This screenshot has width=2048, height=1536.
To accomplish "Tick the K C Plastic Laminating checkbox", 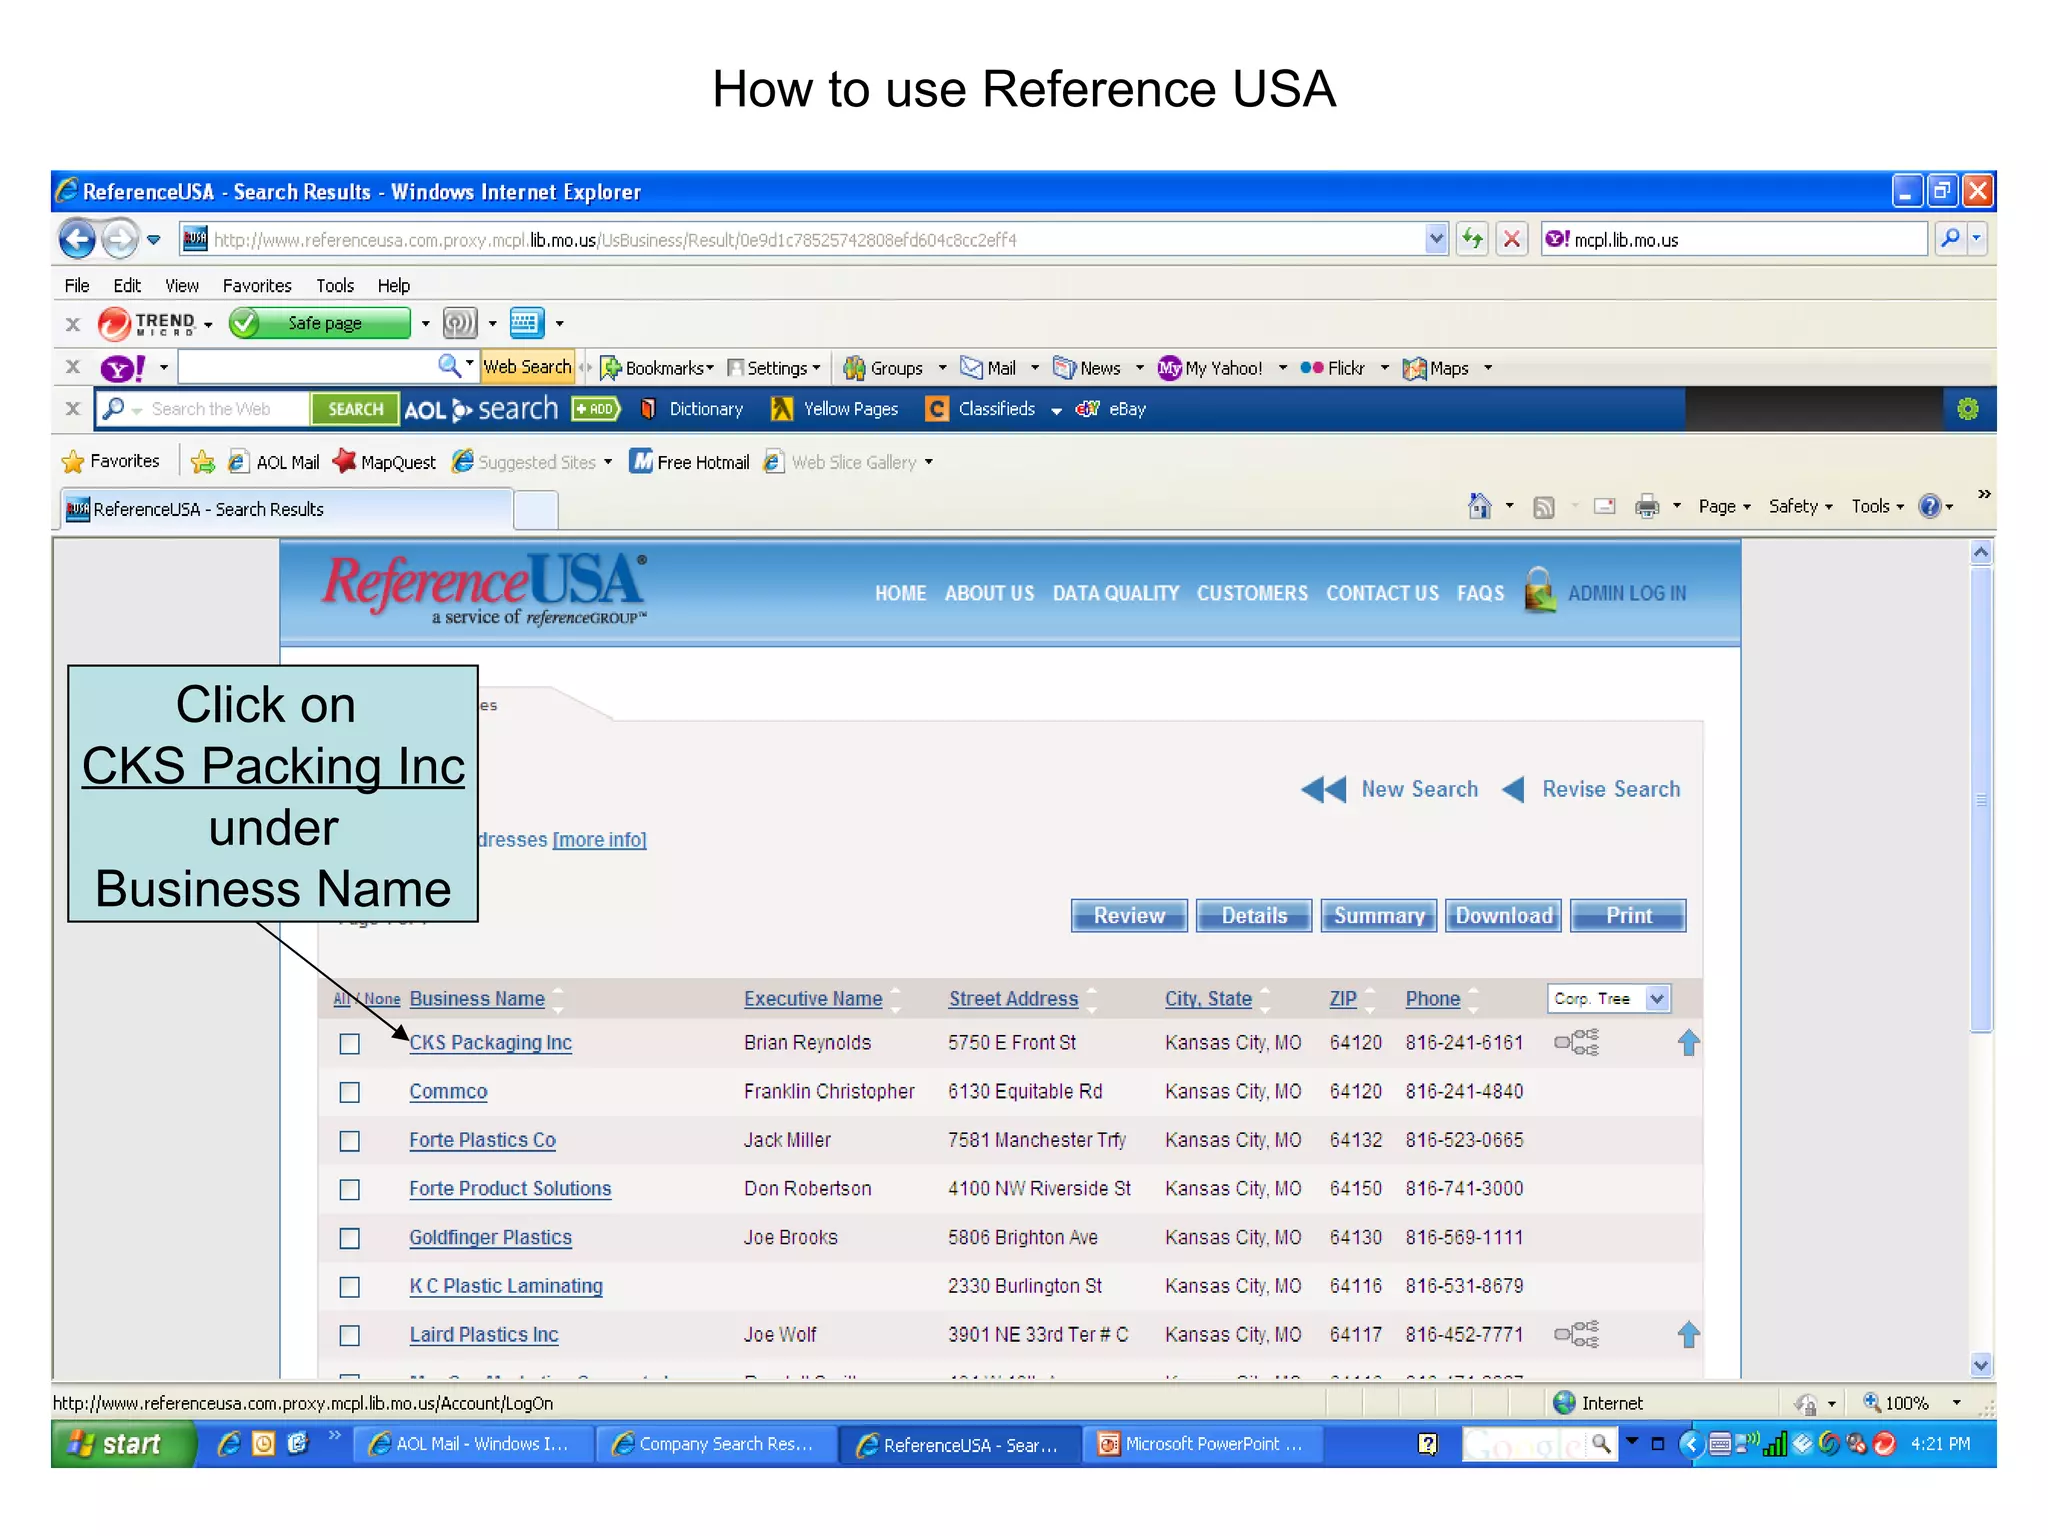I will pos(349,1287).
